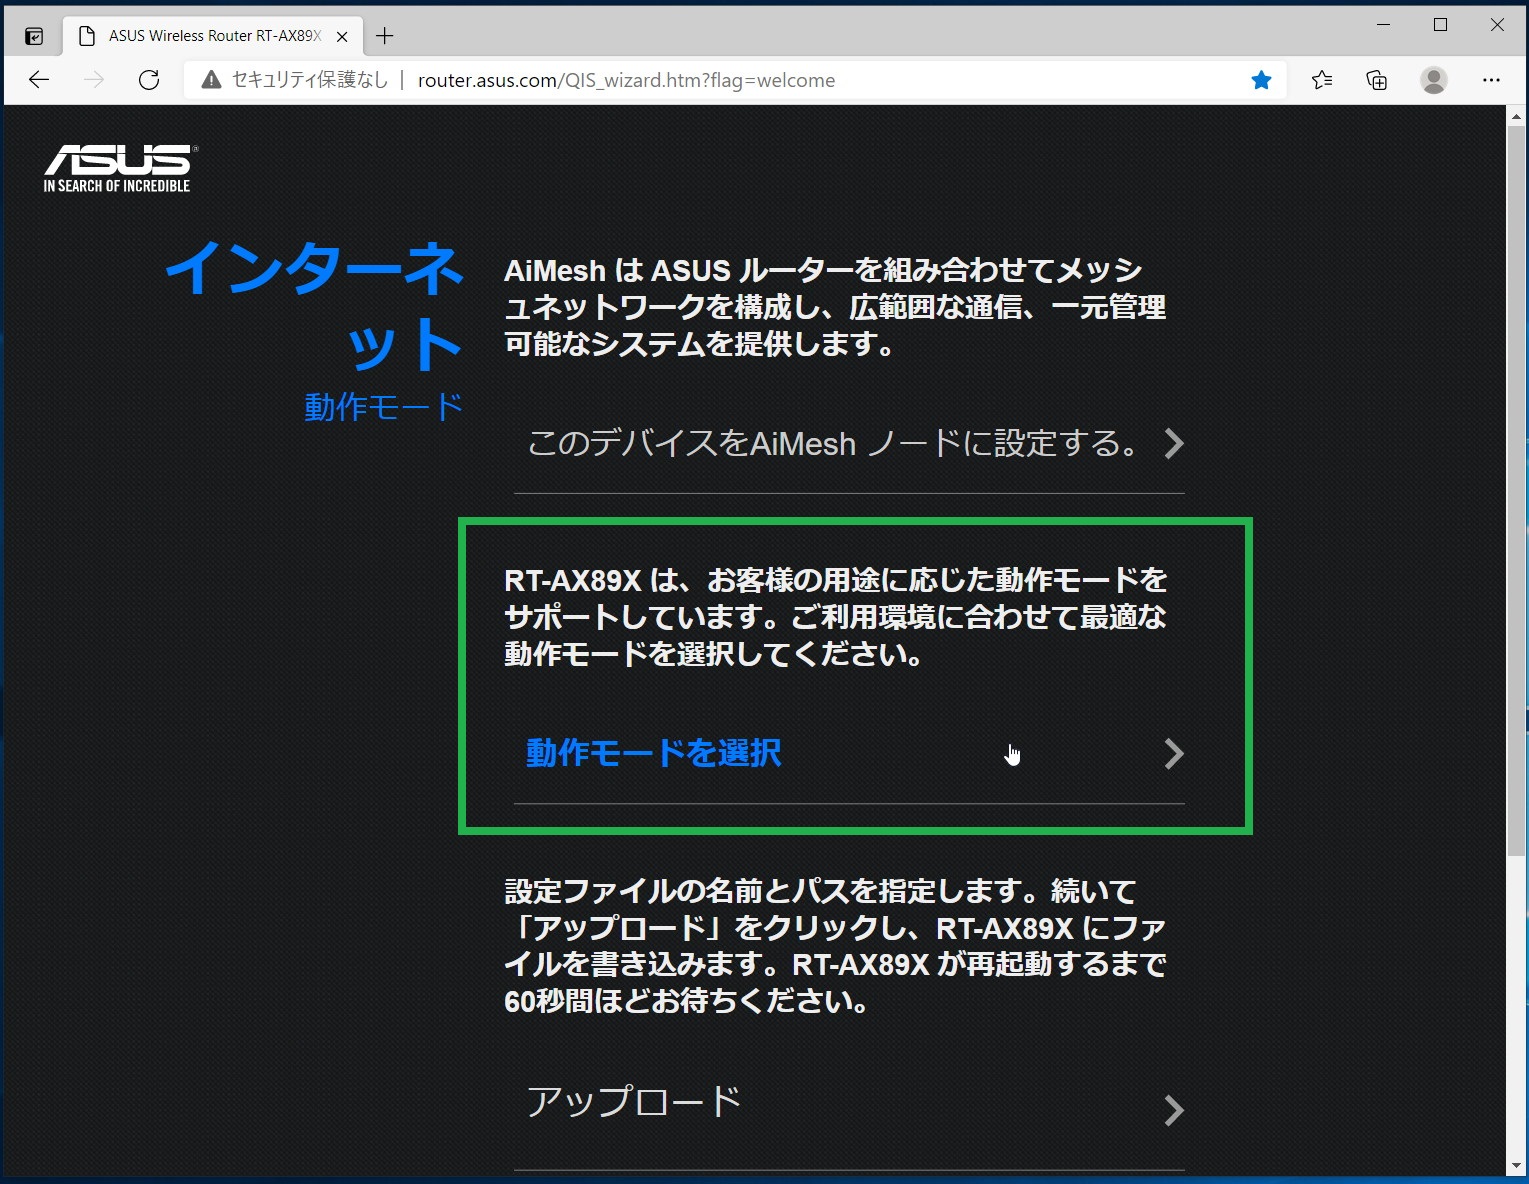Click the not-secure warning triangle icon
The width and height of the screenshot is (1529, 1184).
211,80
